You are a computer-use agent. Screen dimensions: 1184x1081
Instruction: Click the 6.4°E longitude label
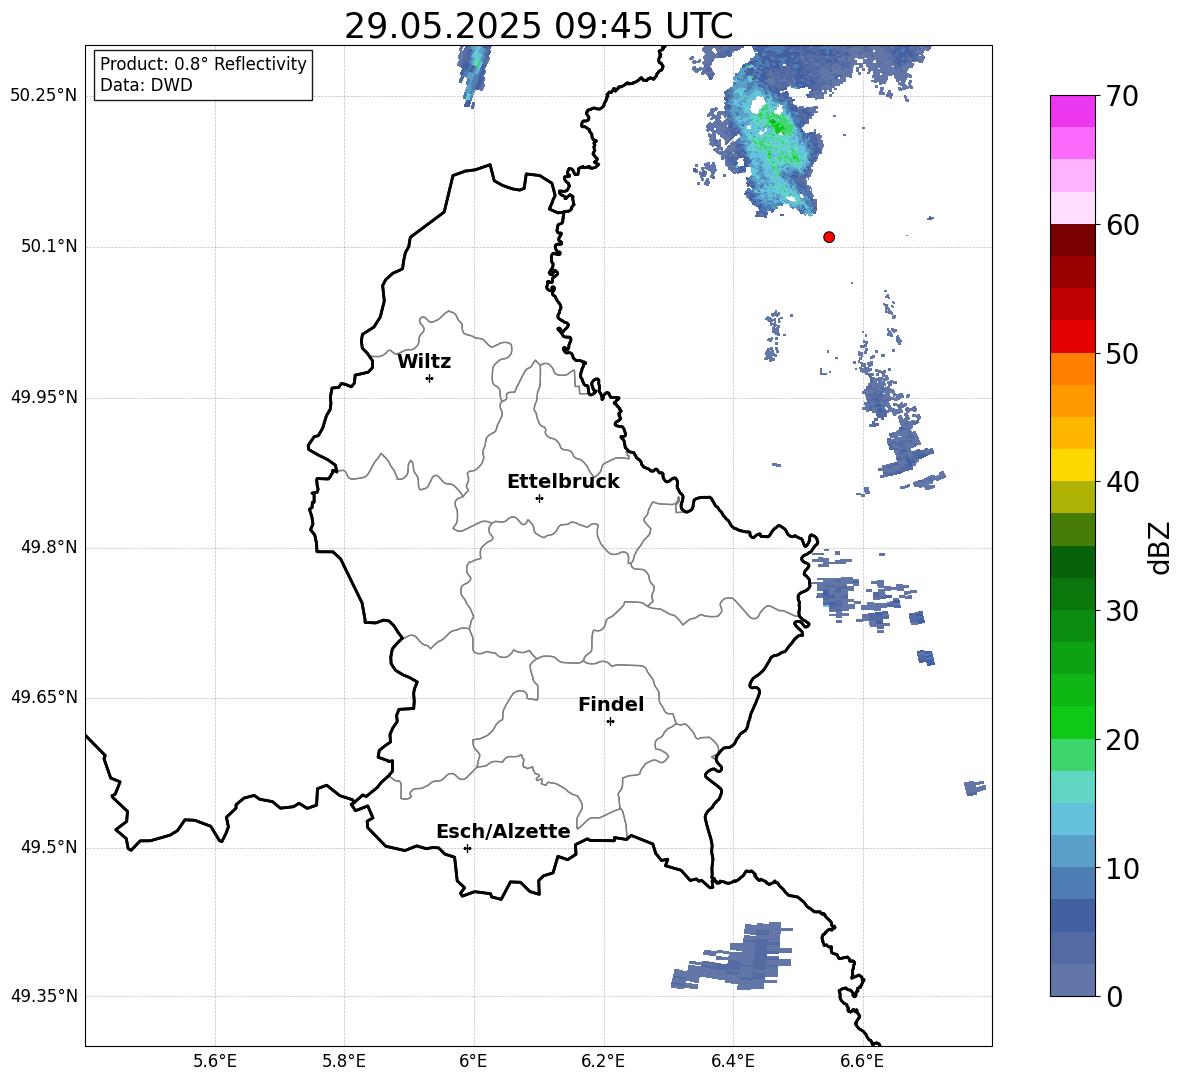click(732, 1062)
